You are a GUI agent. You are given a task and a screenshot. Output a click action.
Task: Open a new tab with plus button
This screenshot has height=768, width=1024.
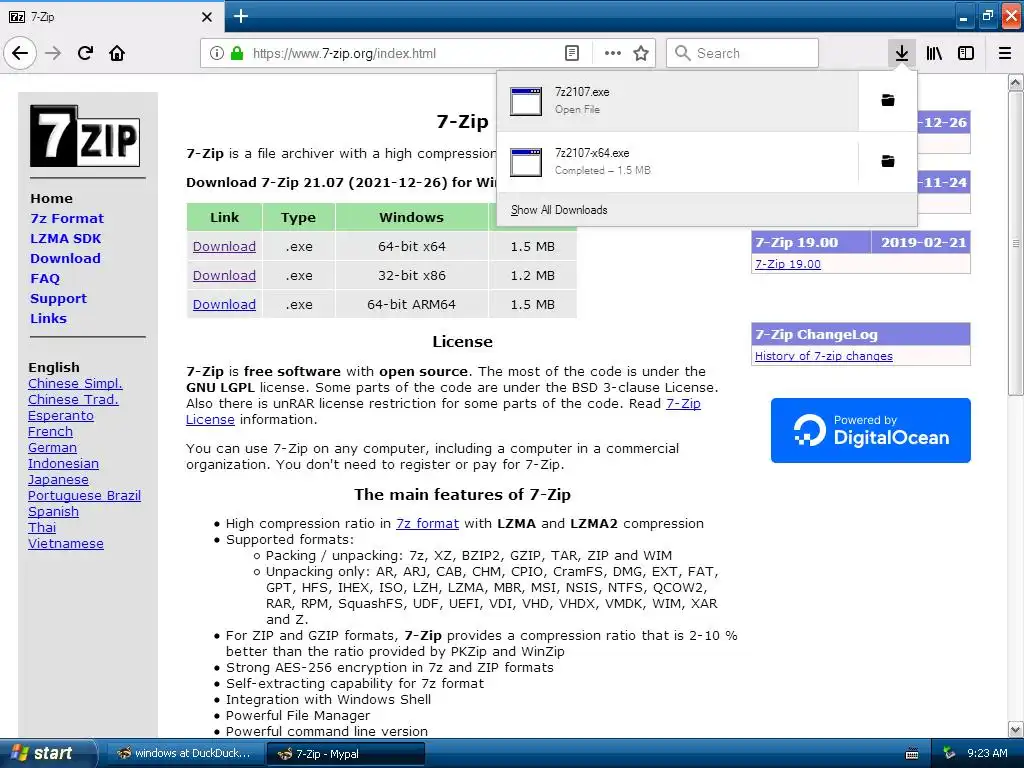(x=241, y=16)
